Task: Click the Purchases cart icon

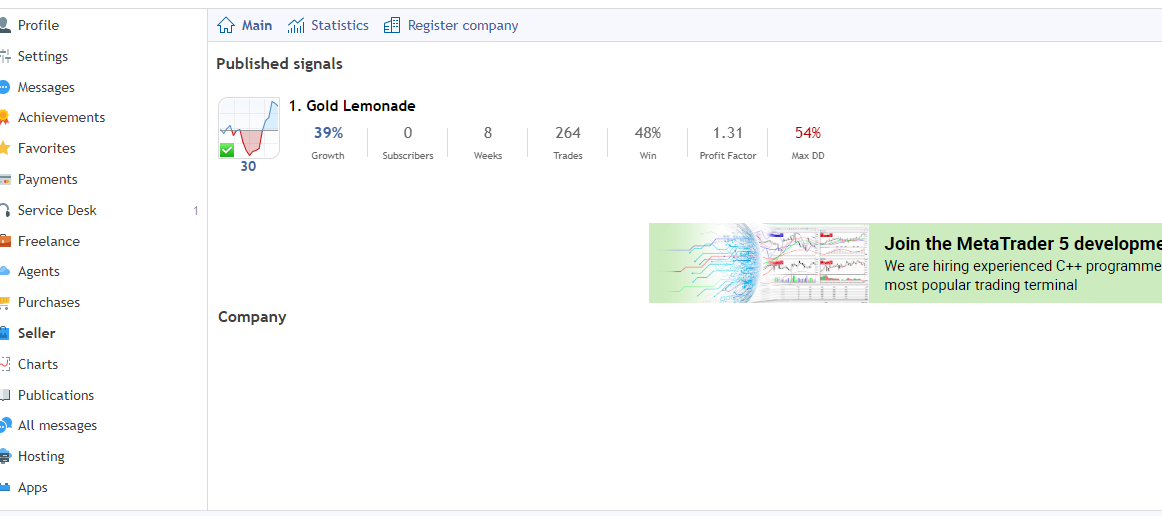Action: [4, 302]
